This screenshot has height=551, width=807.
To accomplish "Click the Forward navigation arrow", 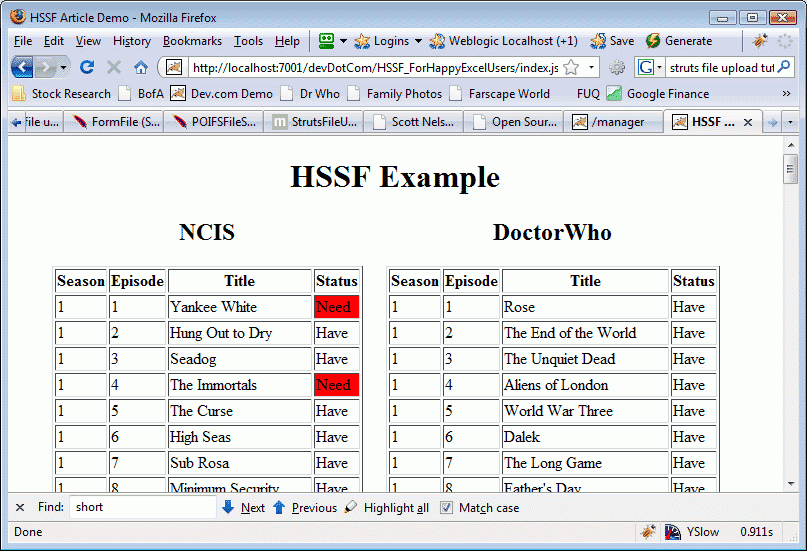I will coord(45,67).
